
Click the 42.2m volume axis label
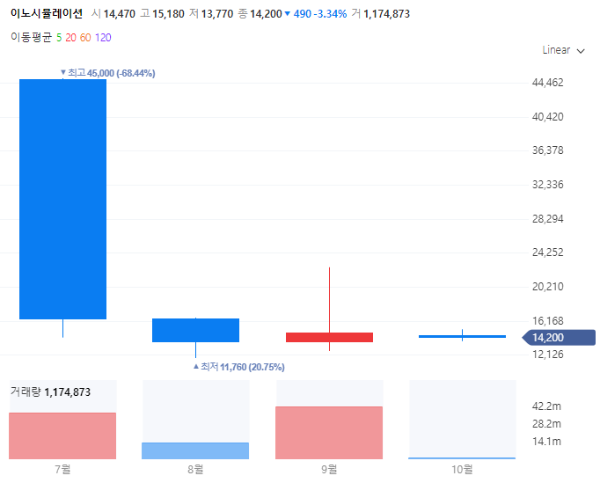[x=546, y=406]
